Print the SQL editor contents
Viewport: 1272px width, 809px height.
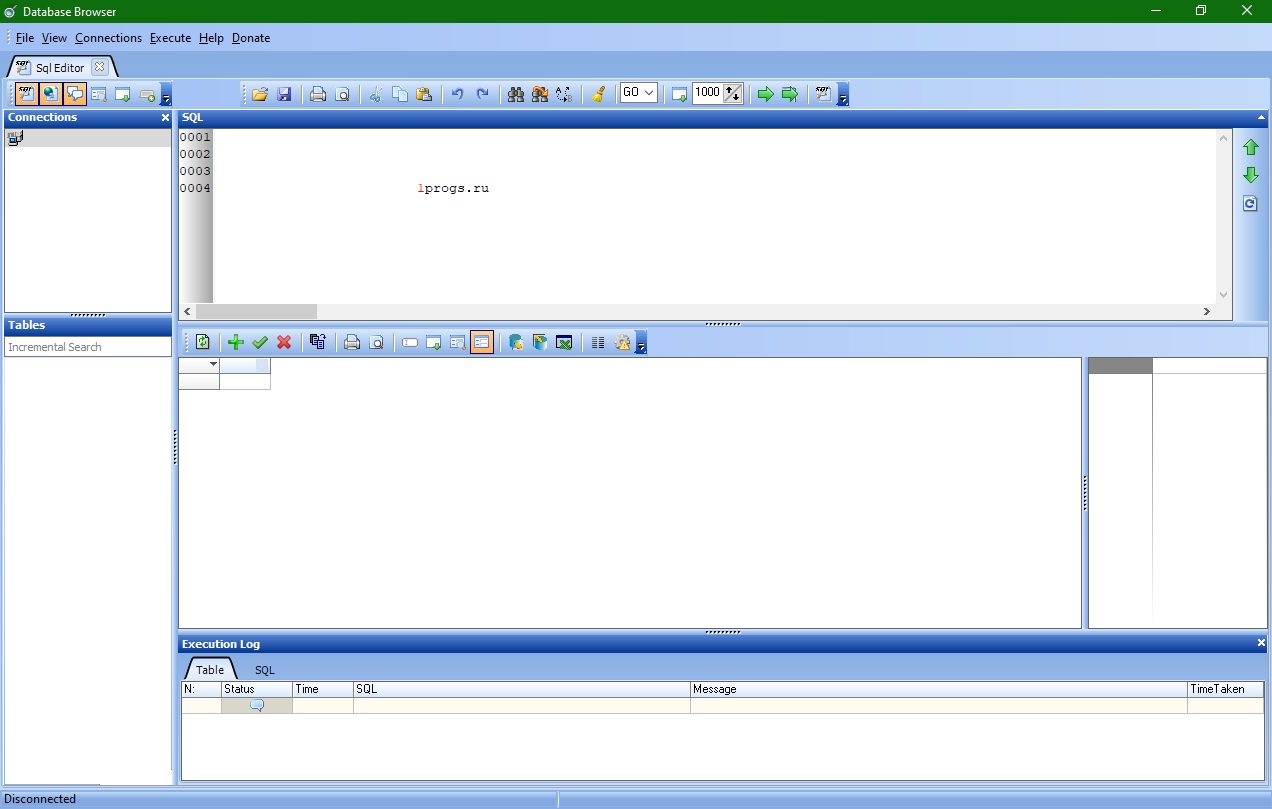[x=318, y=94]
